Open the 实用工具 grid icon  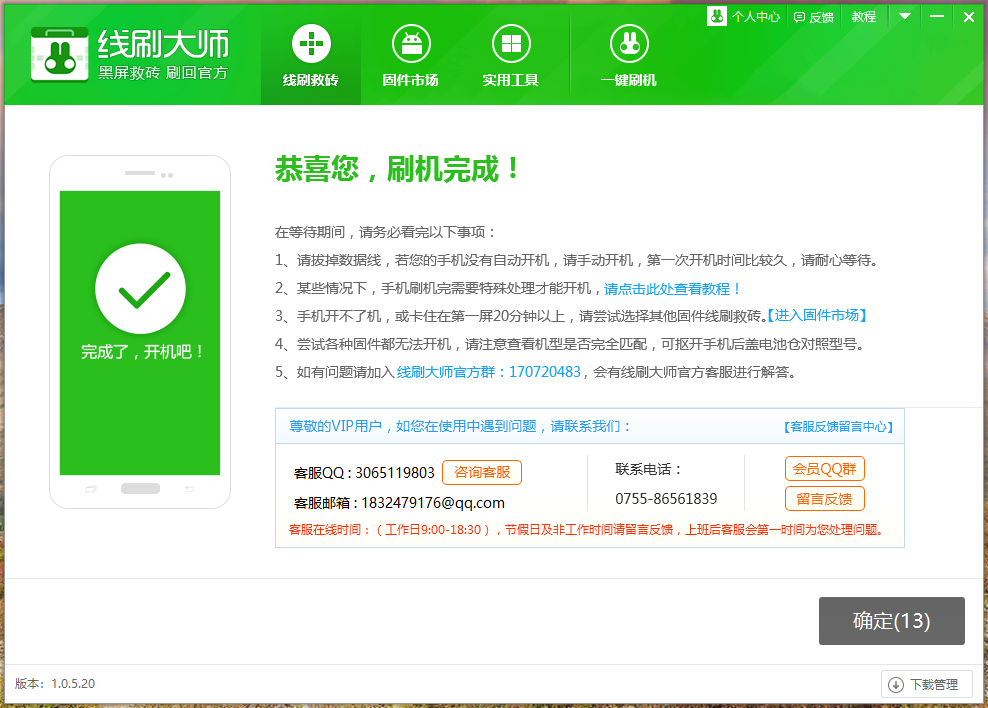click(x=511, y=44)
